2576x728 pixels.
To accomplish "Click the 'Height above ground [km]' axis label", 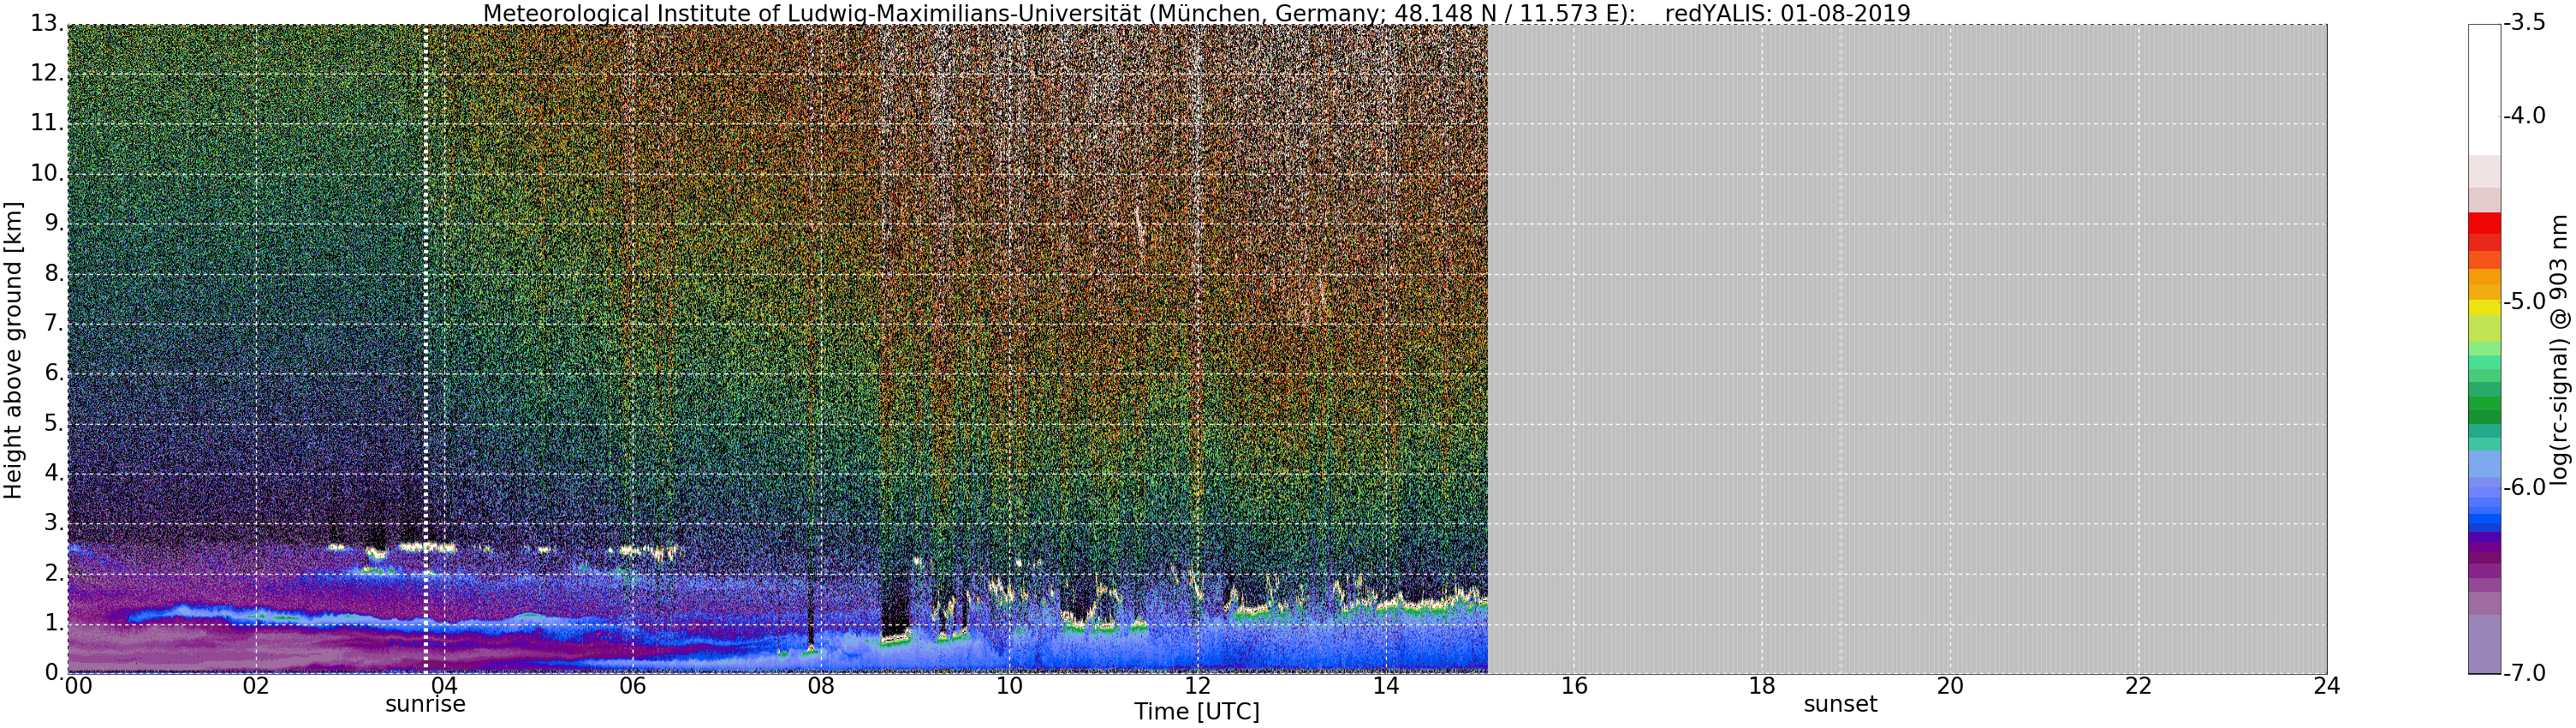I will (13, 351).
